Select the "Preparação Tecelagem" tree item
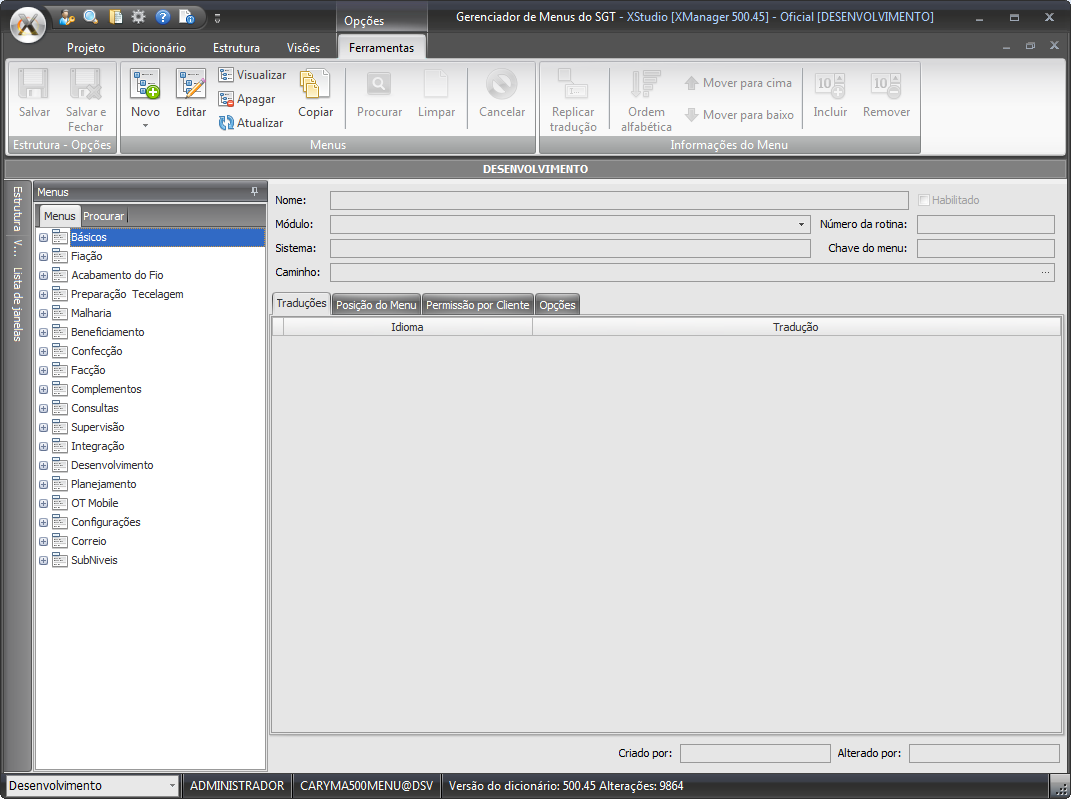 coord(127,294)
